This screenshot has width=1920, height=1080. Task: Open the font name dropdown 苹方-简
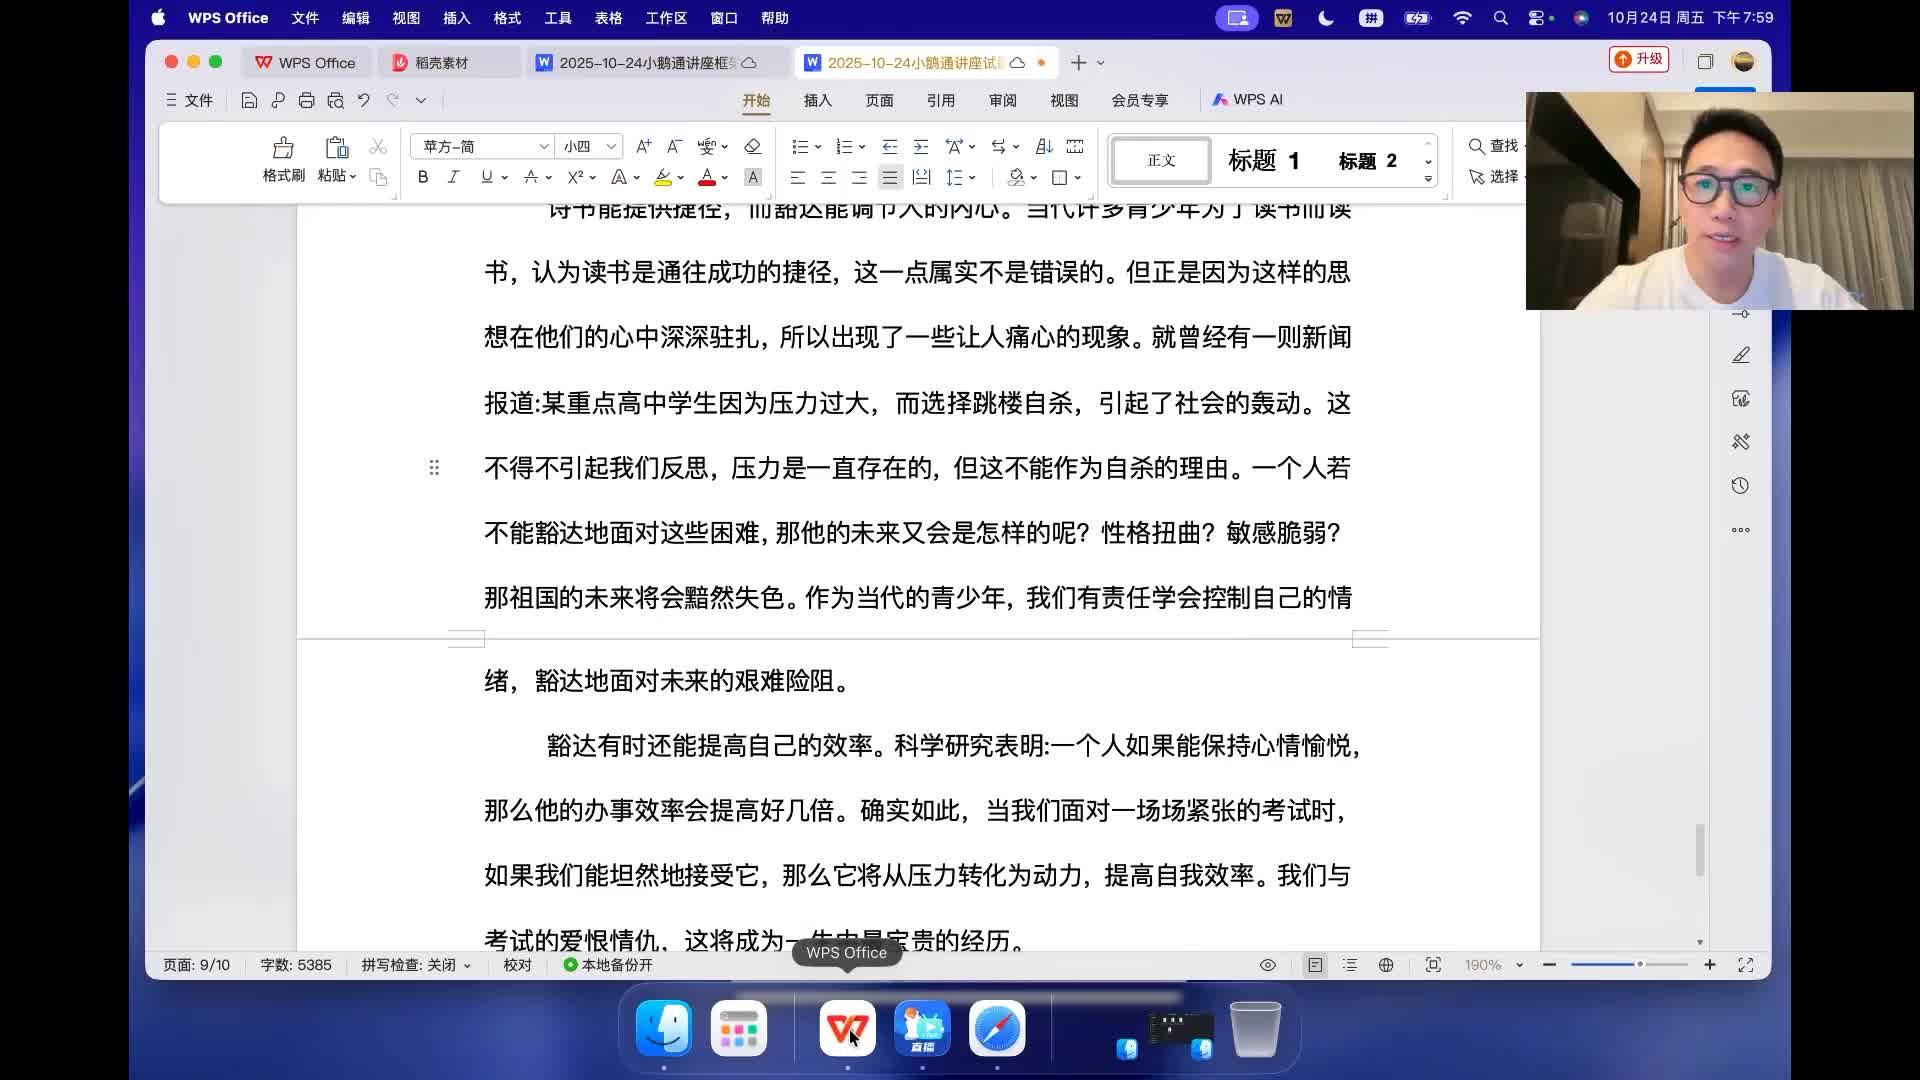click(x=544, y=147)
